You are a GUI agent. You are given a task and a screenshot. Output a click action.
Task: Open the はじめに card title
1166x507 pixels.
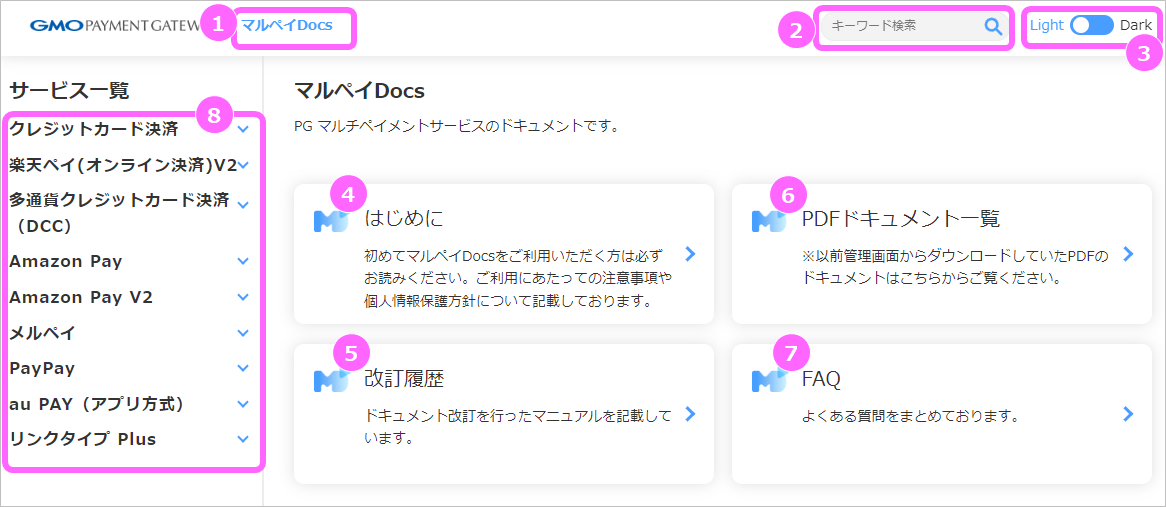(x=404, y=219)
